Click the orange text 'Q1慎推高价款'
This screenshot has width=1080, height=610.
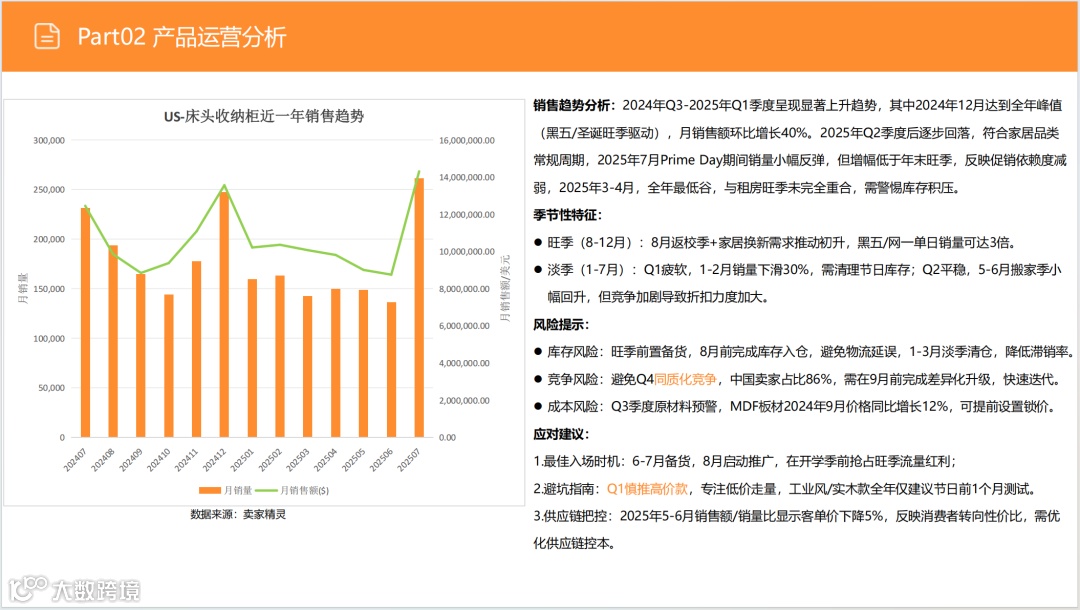pyautogui.click(x=647, y=489)
